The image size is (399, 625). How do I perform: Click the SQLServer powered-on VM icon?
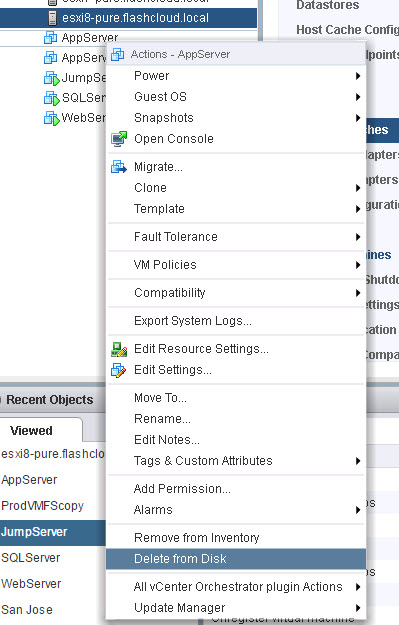(x=51, y=98)
